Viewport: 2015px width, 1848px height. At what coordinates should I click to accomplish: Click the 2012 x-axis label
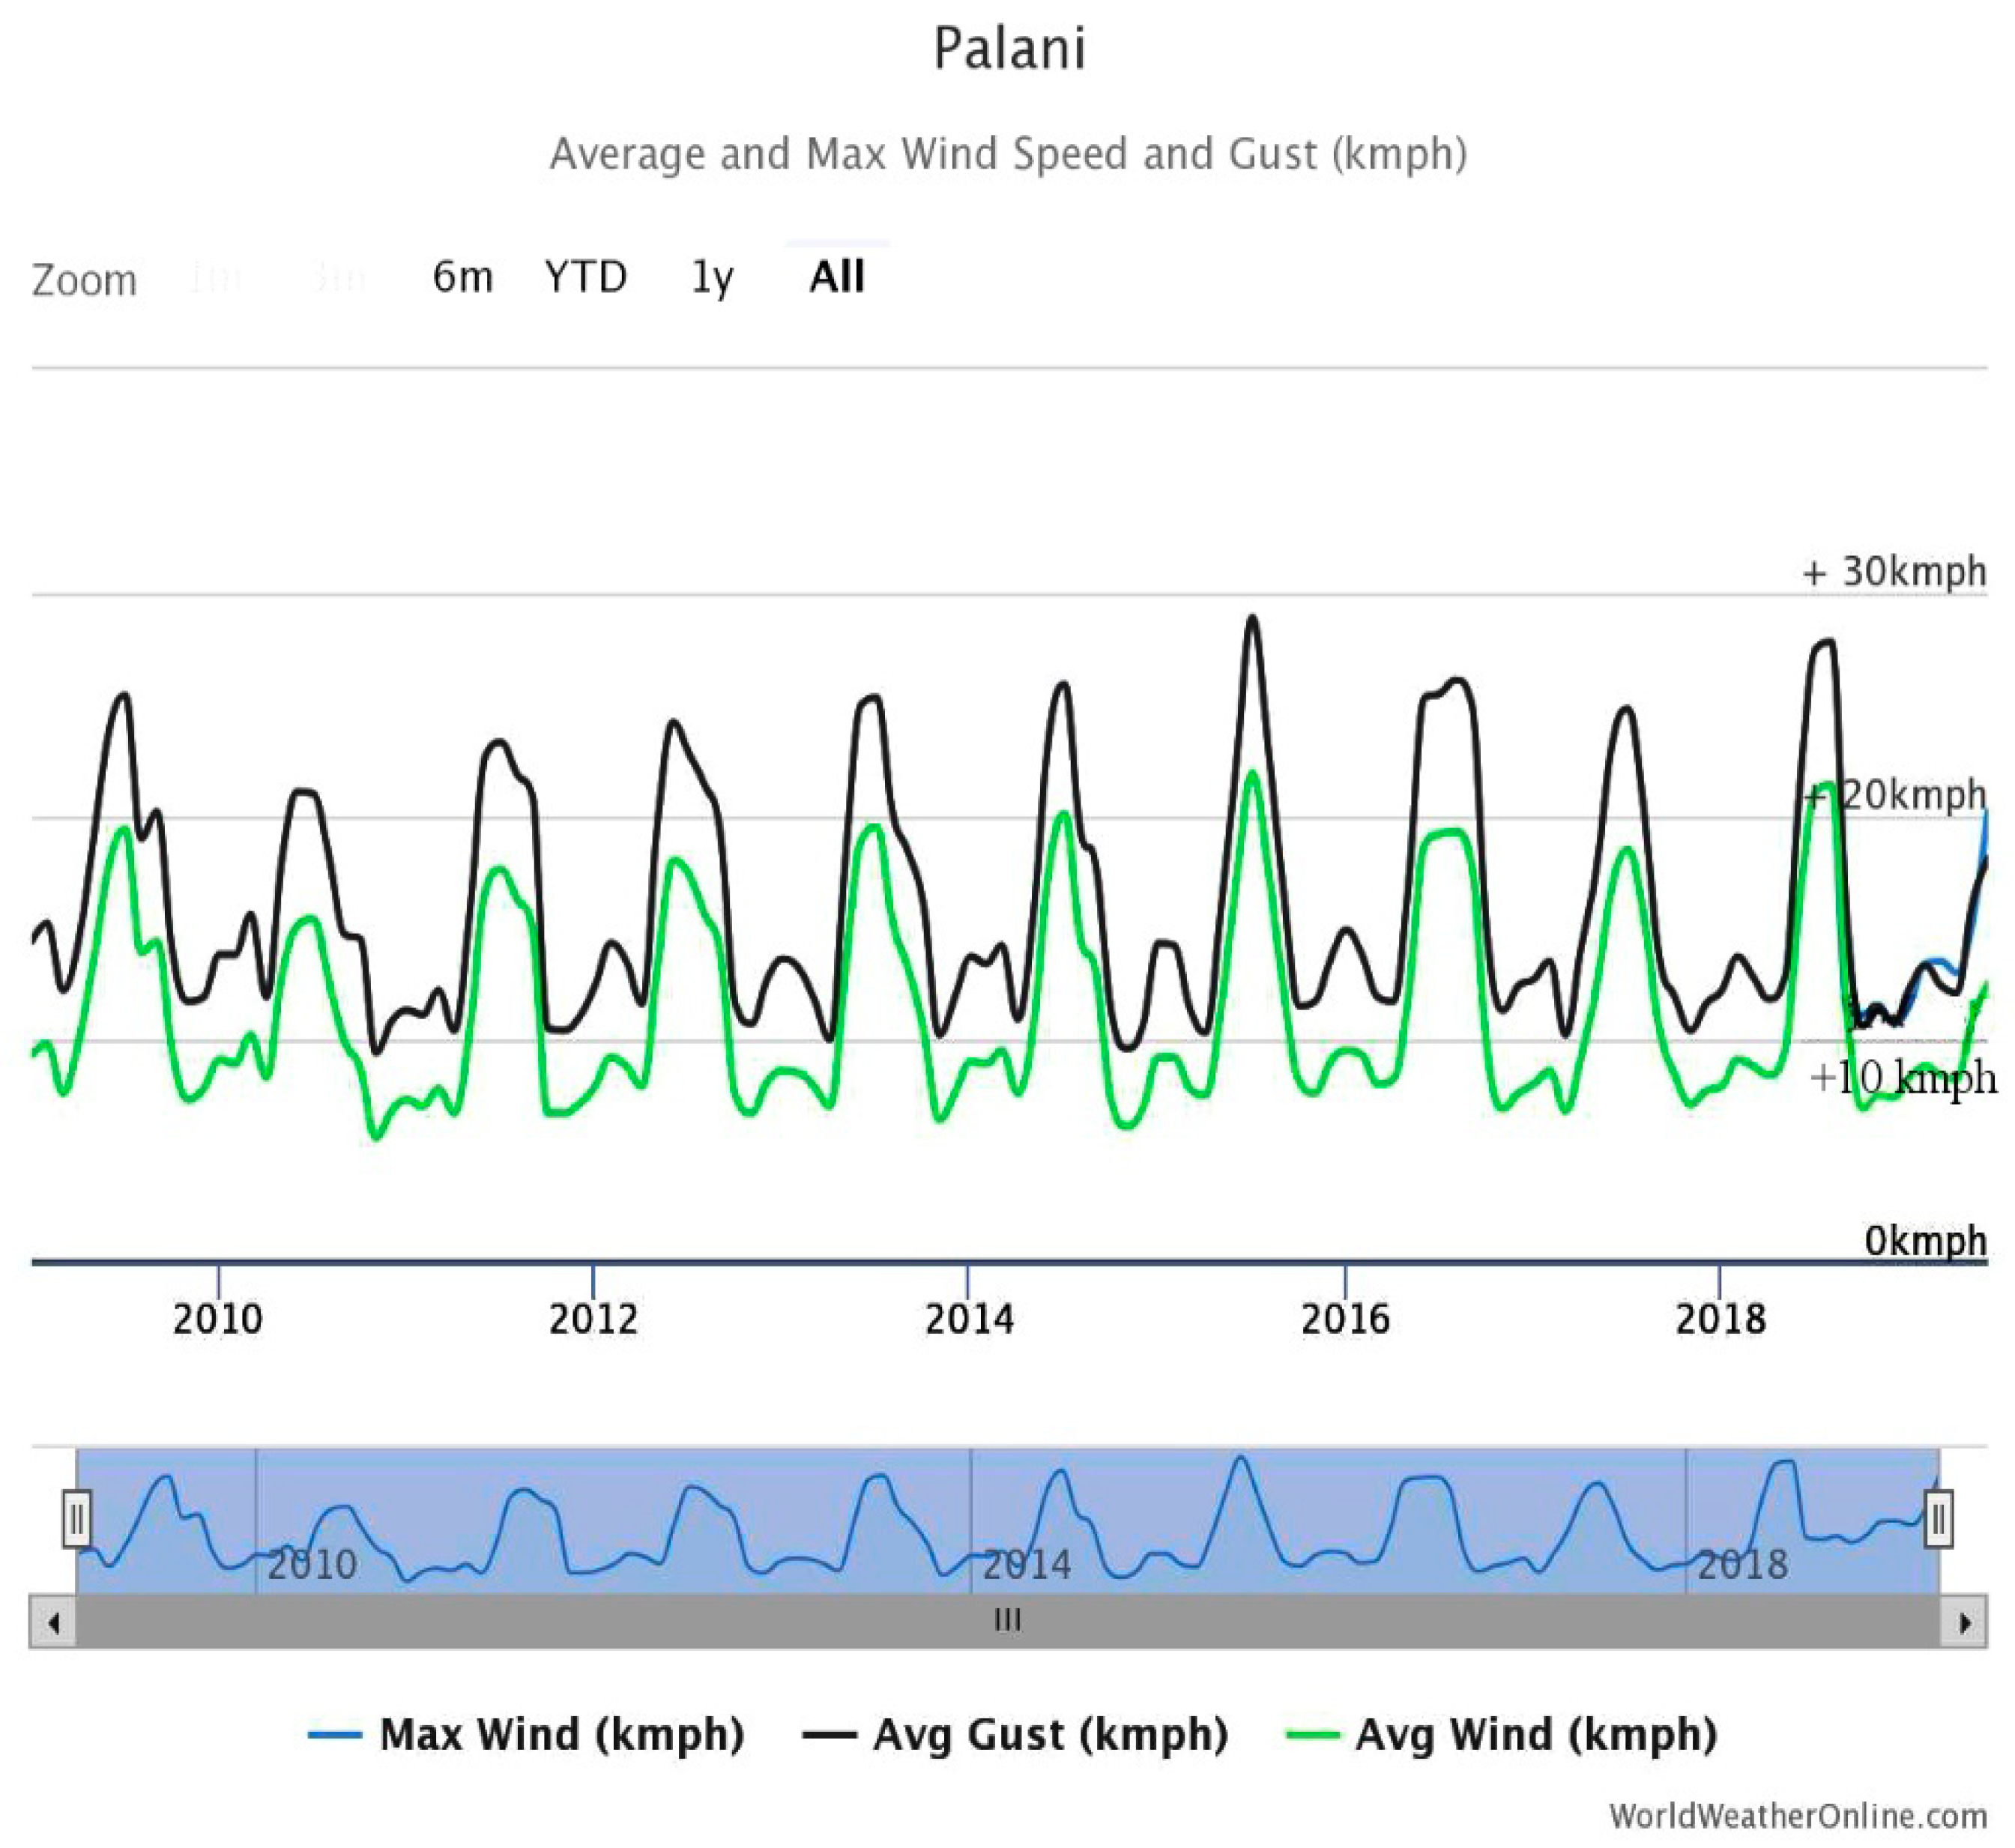click(x=593, y=1319)
